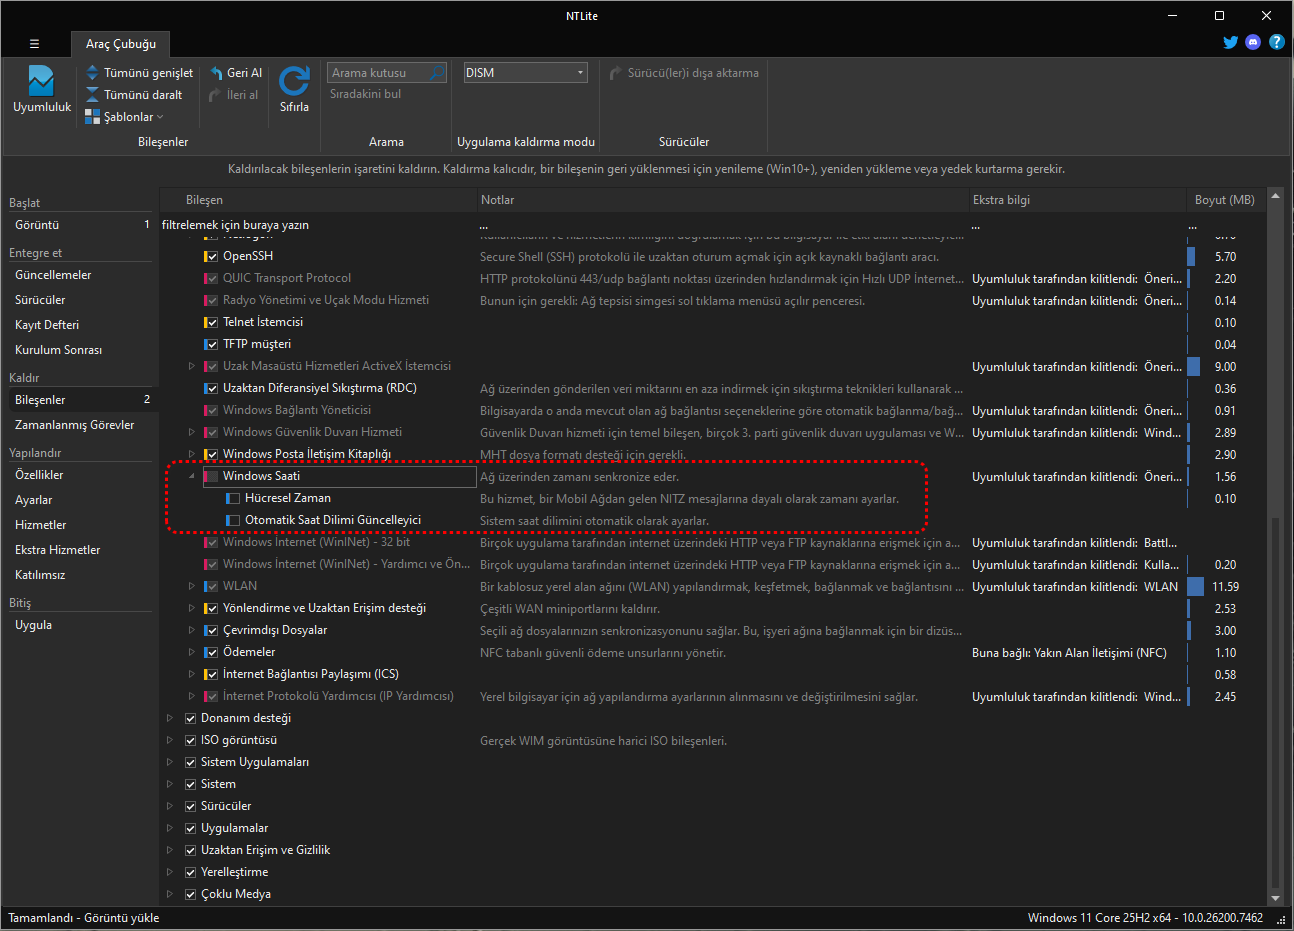Go to Kayıt Defteri in sidebar
Screen dimensions: 1294x931
80,325
